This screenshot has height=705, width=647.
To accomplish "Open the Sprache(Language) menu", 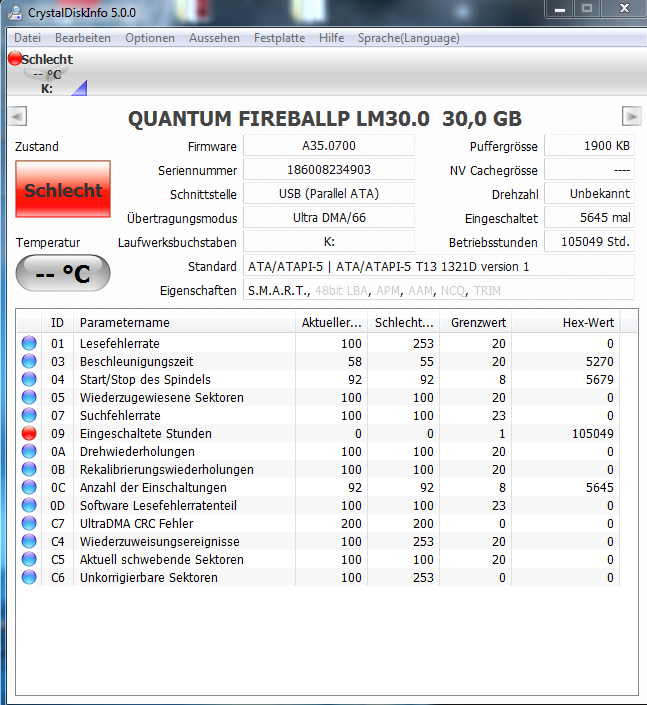I will pos(408,38).
